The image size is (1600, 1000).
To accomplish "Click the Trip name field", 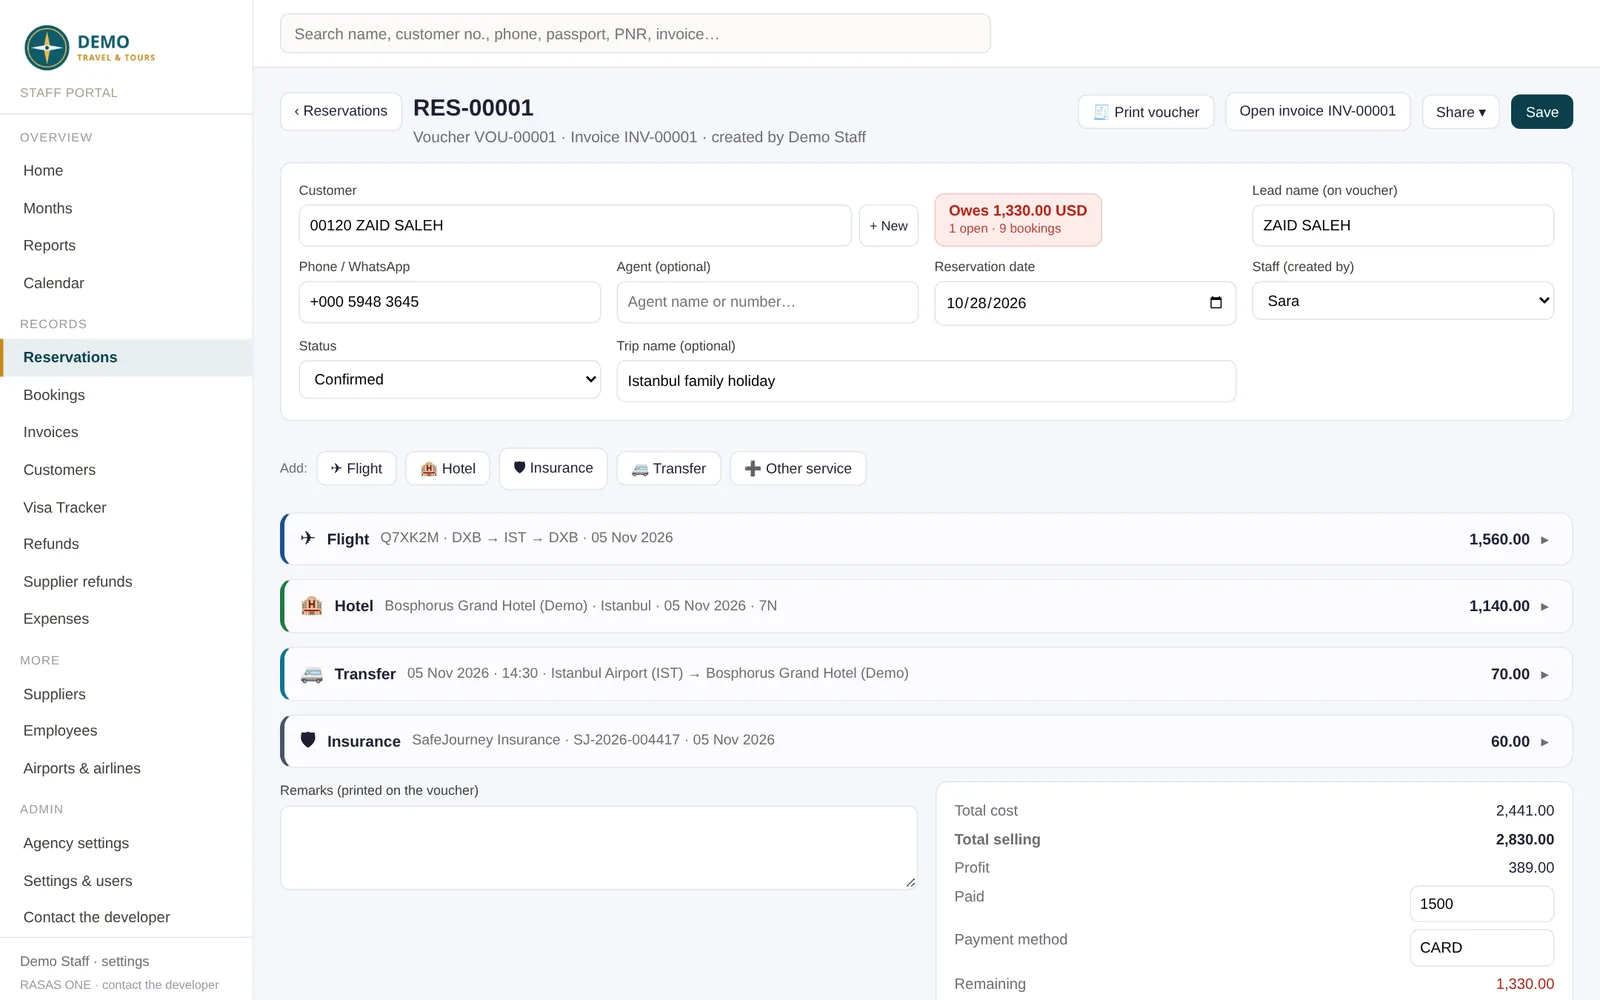I will pos(926,381).
